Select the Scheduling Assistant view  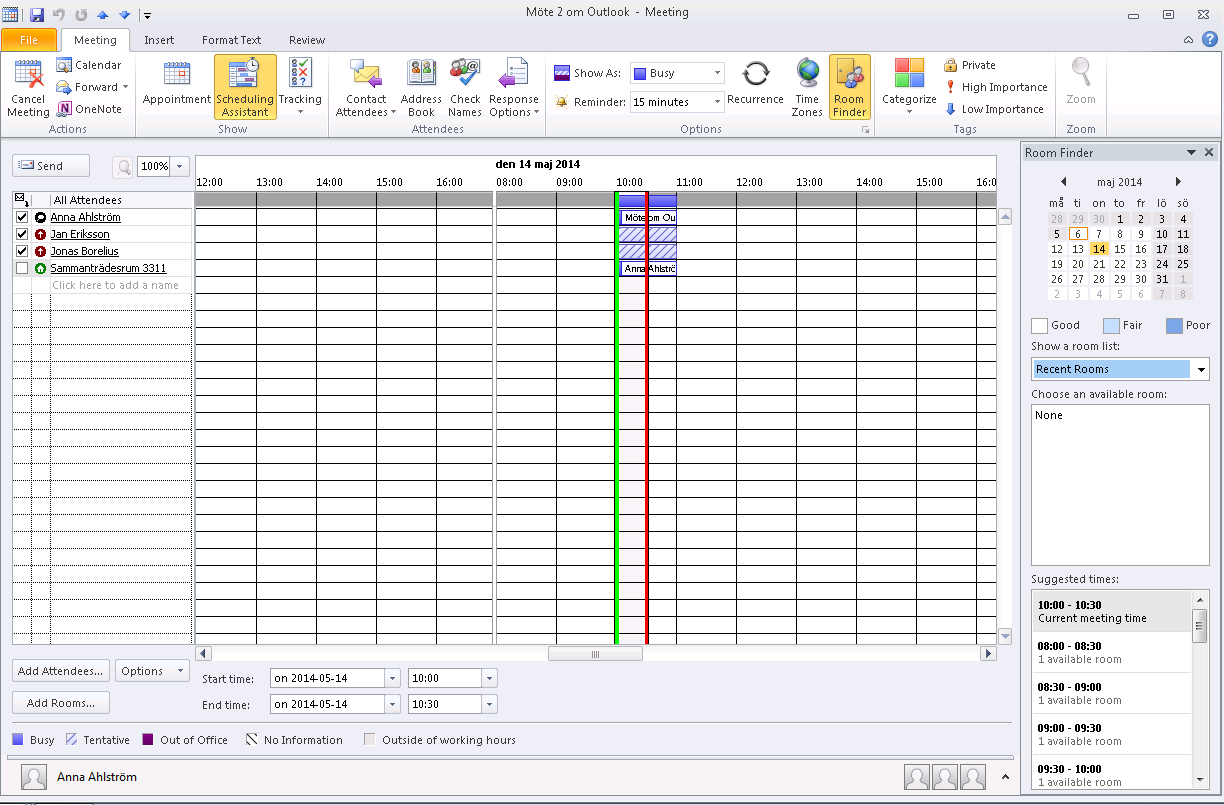[245, 88]
